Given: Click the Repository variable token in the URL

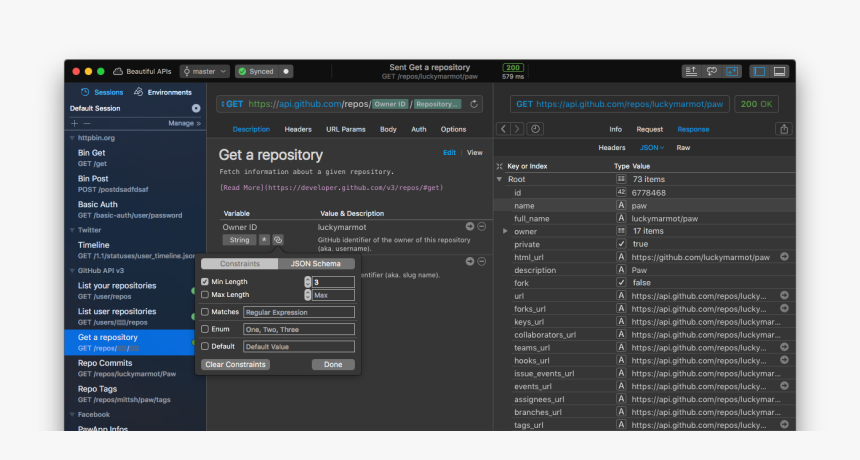Looking at the screenshot, I should 437,104.
